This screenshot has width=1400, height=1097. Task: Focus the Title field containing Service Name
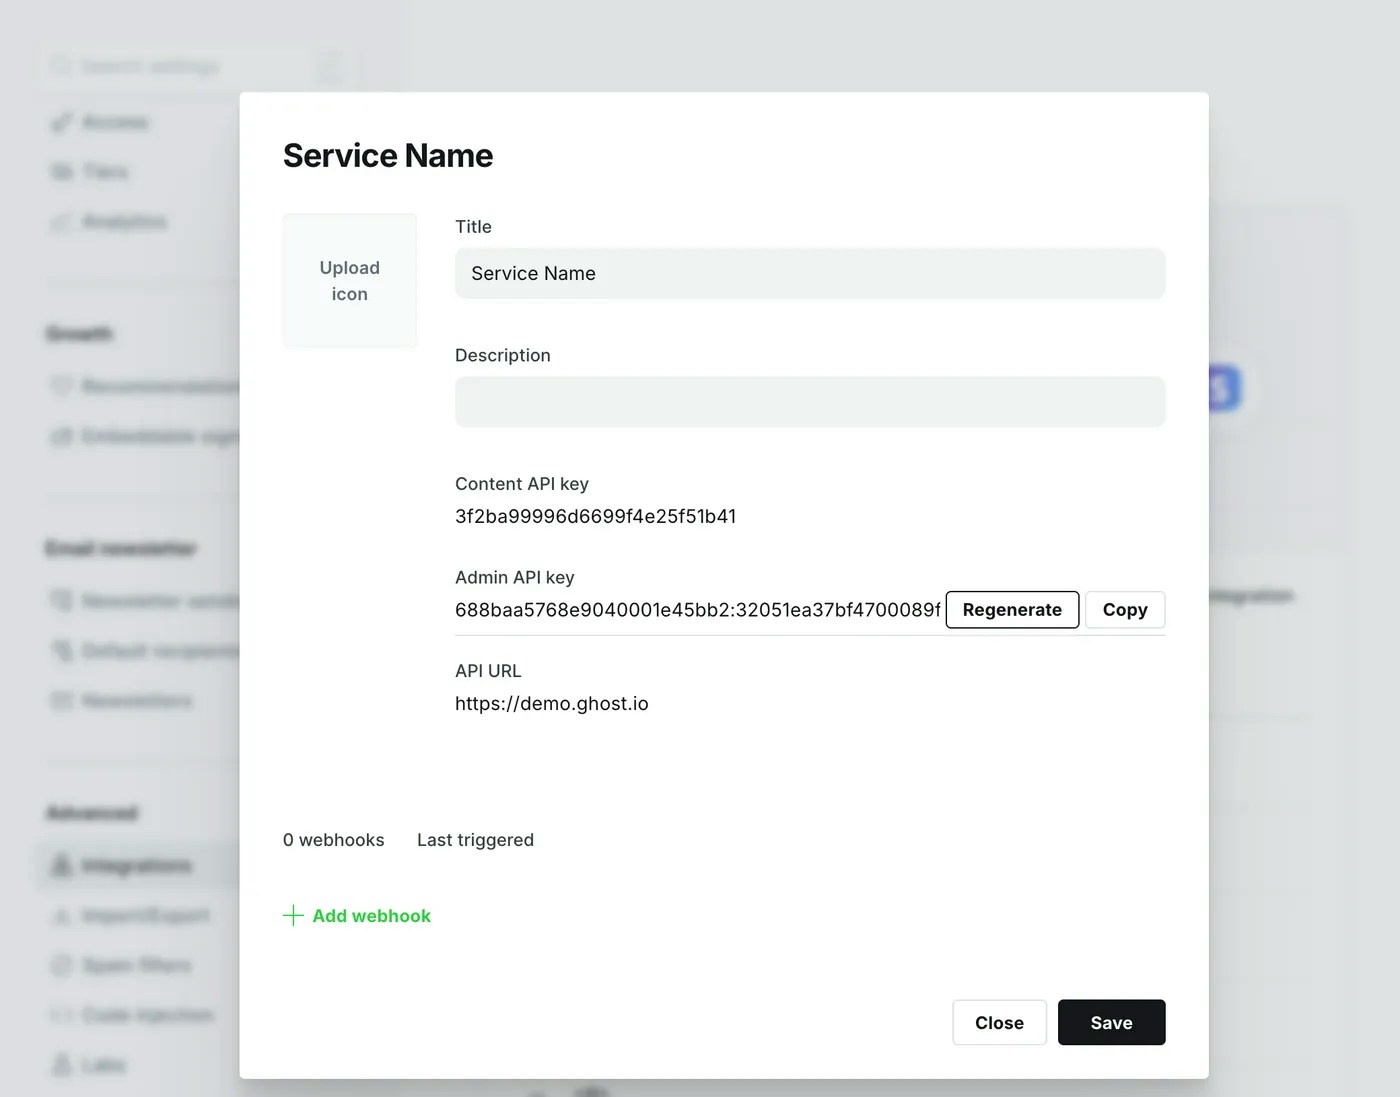pyautogui.click(x=810, y=273)
